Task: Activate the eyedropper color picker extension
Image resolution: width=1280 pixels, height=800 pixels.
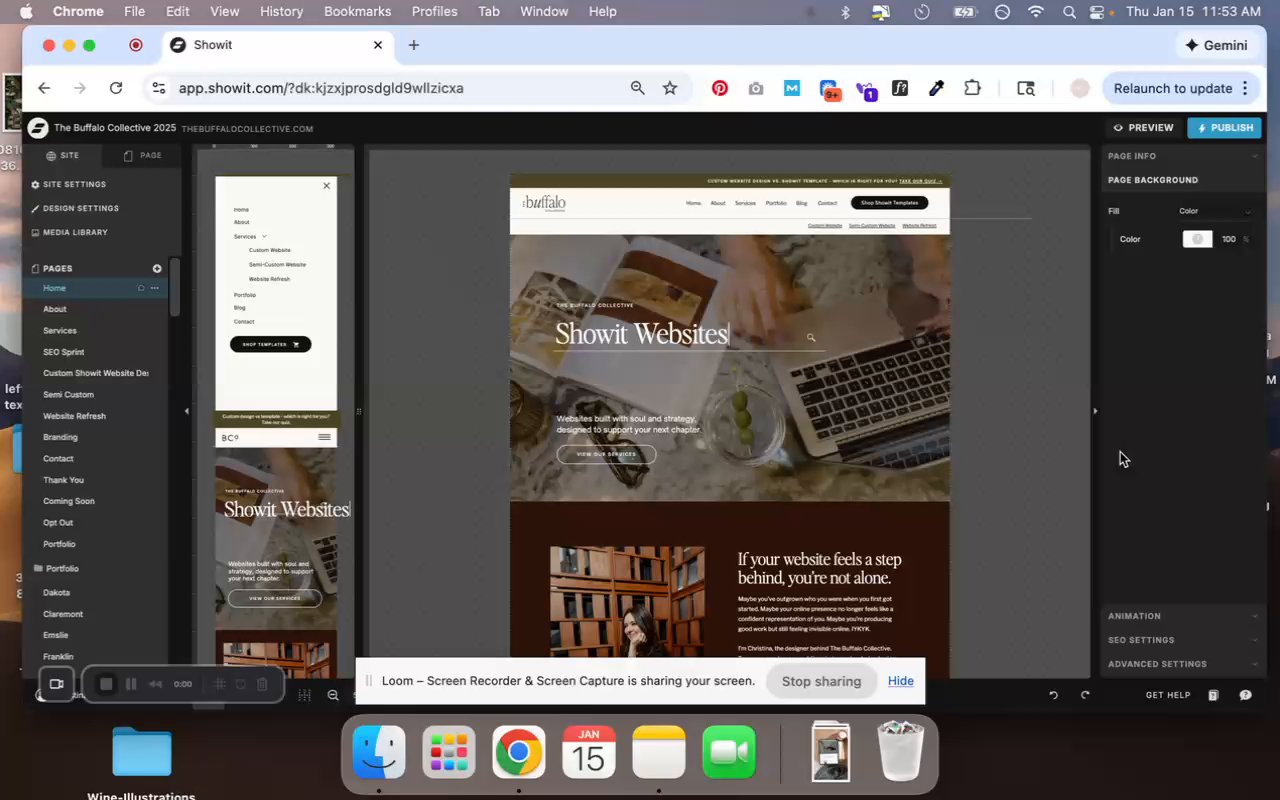Action: point(936,88)
